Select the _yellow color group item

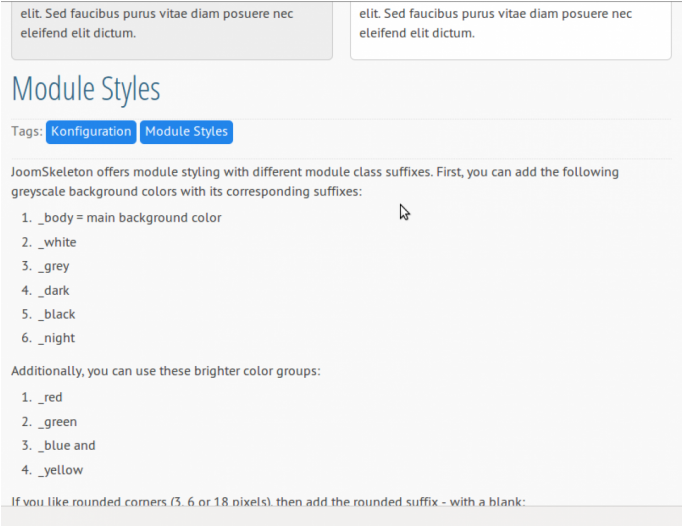tap(61, 470)
